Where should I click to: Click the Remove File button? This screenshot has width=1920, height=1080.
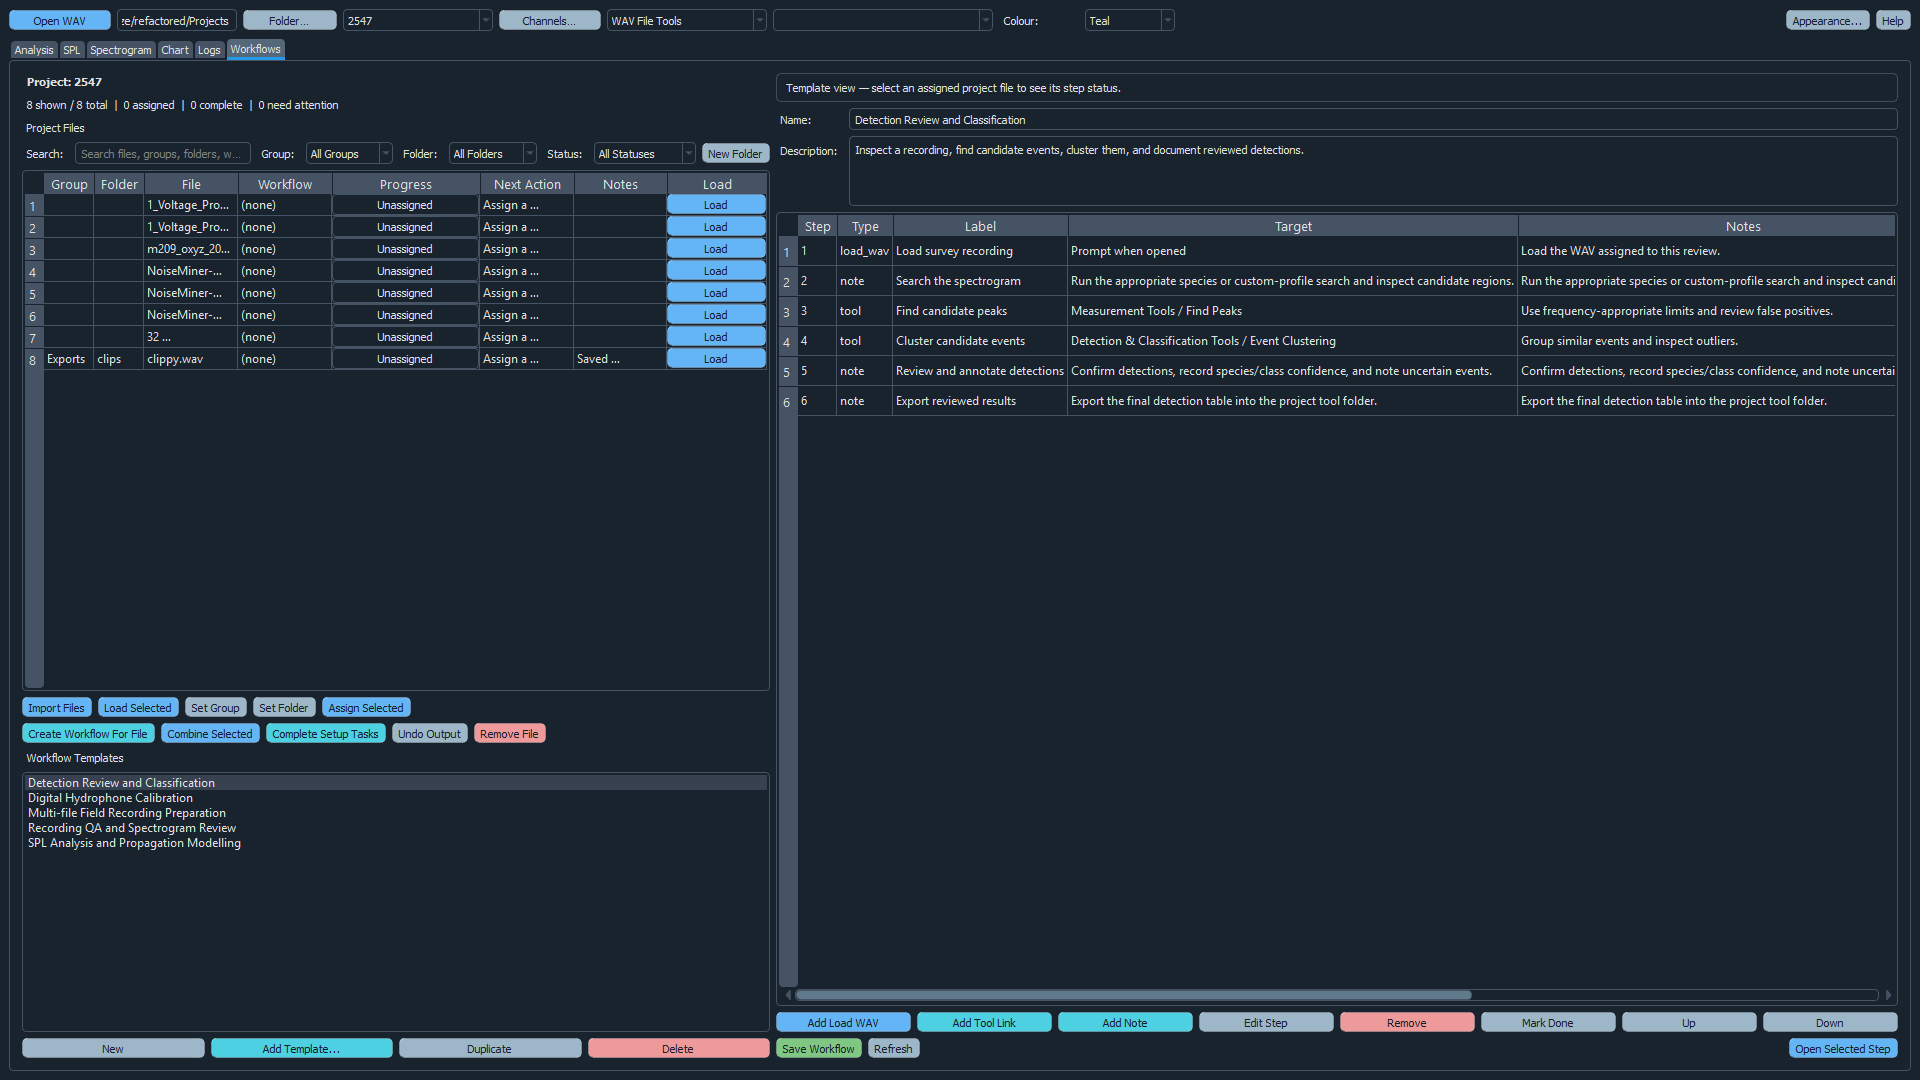pyautogui.click(x=509, y=734)
